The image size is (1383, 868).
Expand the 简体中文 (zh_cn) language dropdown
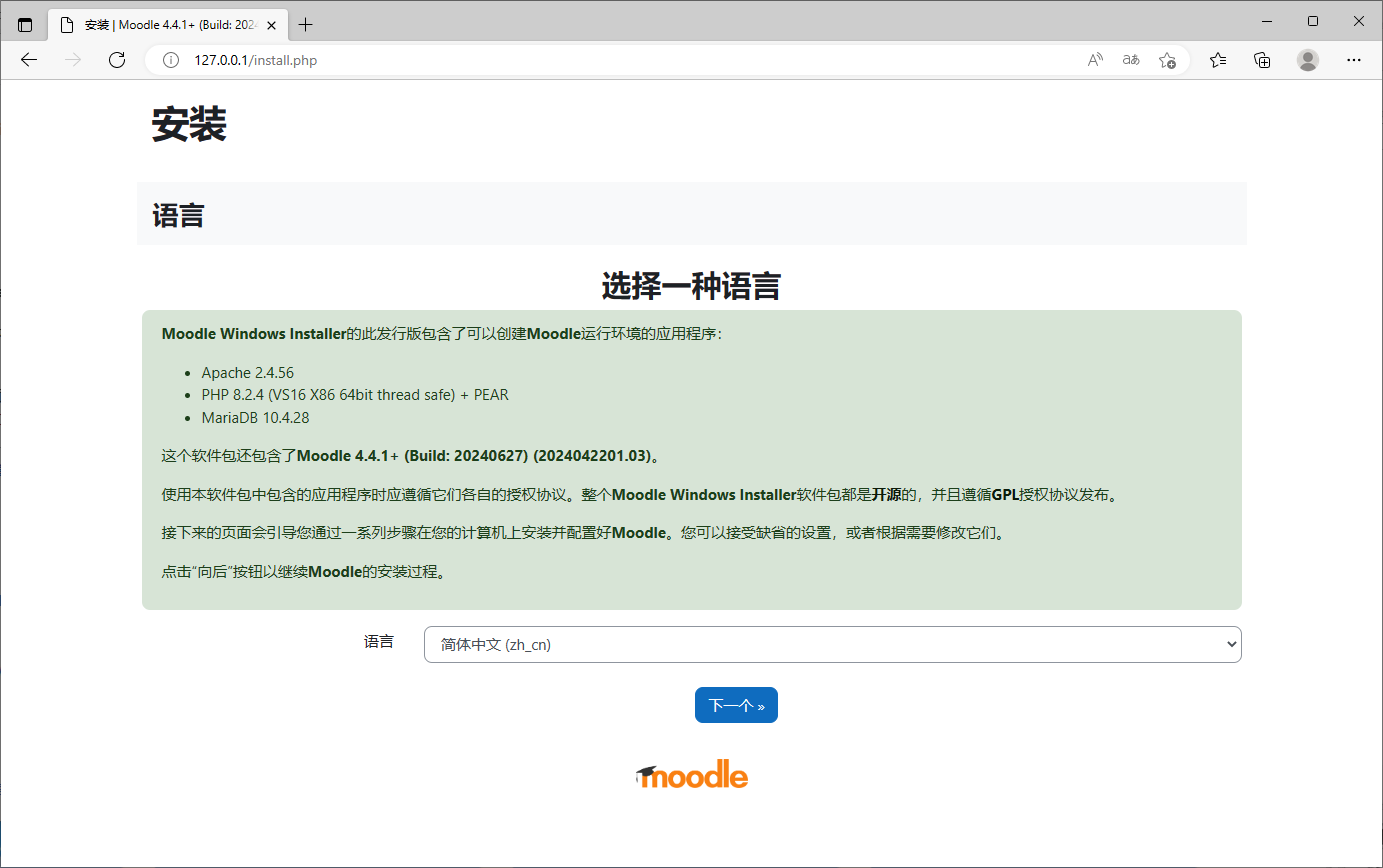(832, 645)
